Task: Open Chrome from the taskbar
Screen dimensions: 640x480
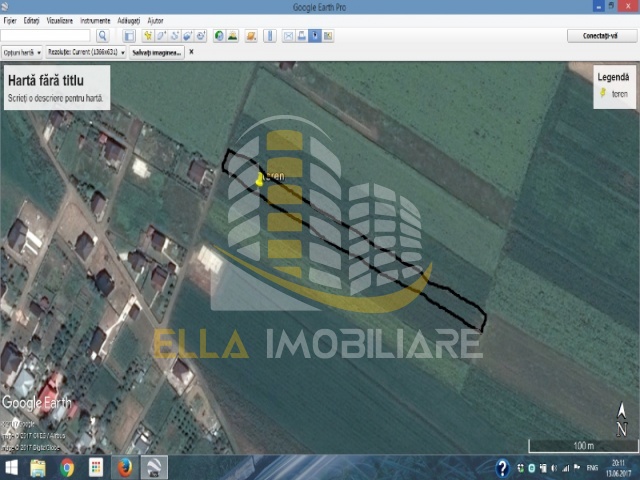Action: click(x=67, y=468)
